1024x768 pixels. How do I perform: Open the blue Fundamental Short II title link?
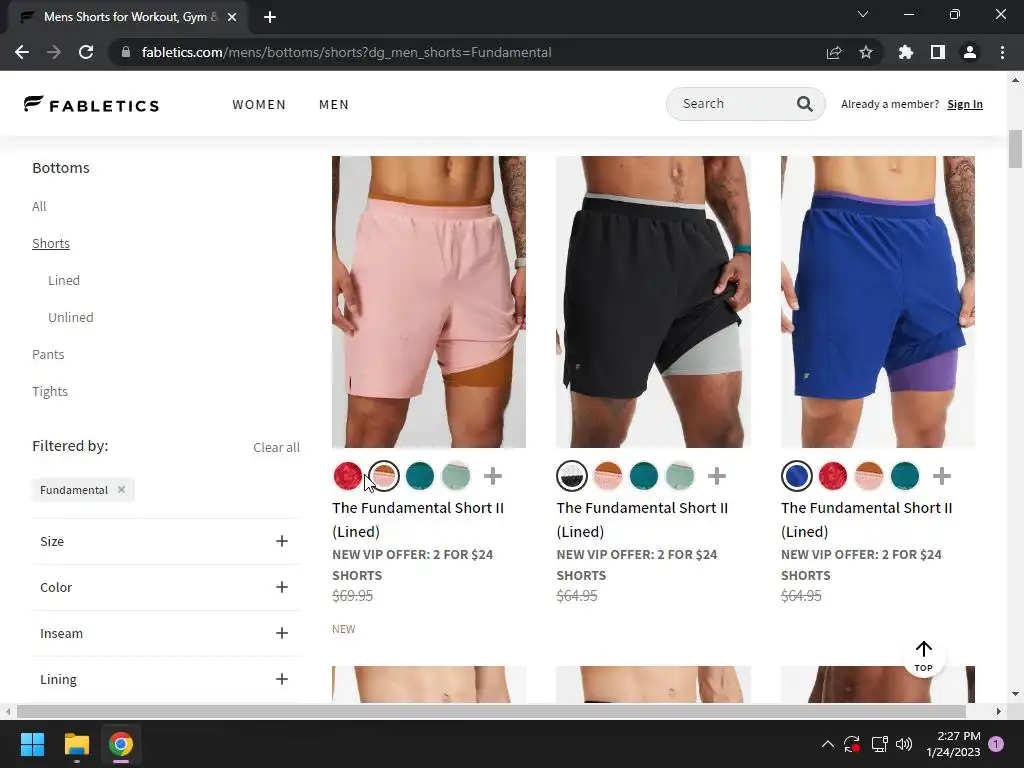867,519
